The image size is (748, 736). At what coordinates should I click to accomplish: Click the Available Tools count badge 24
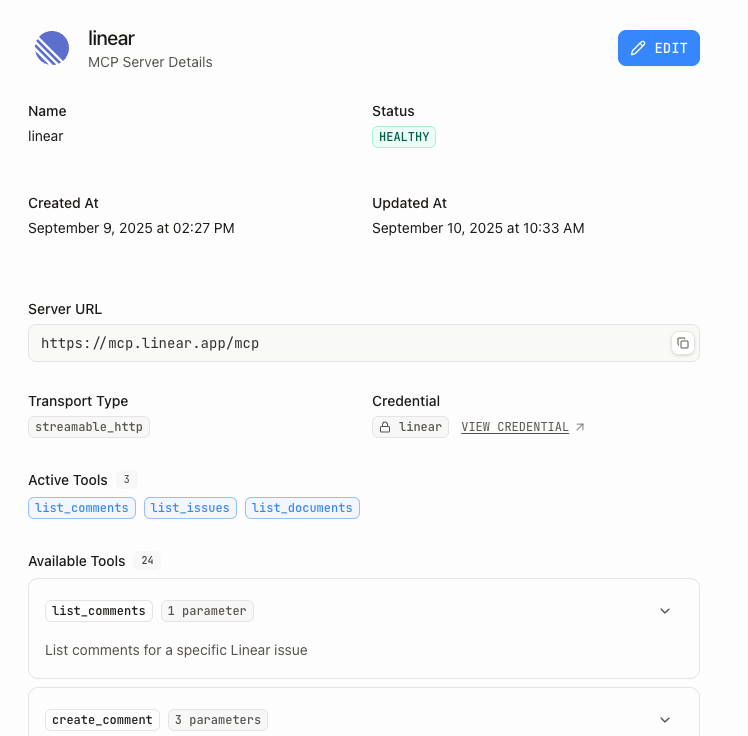coord(148,561)
